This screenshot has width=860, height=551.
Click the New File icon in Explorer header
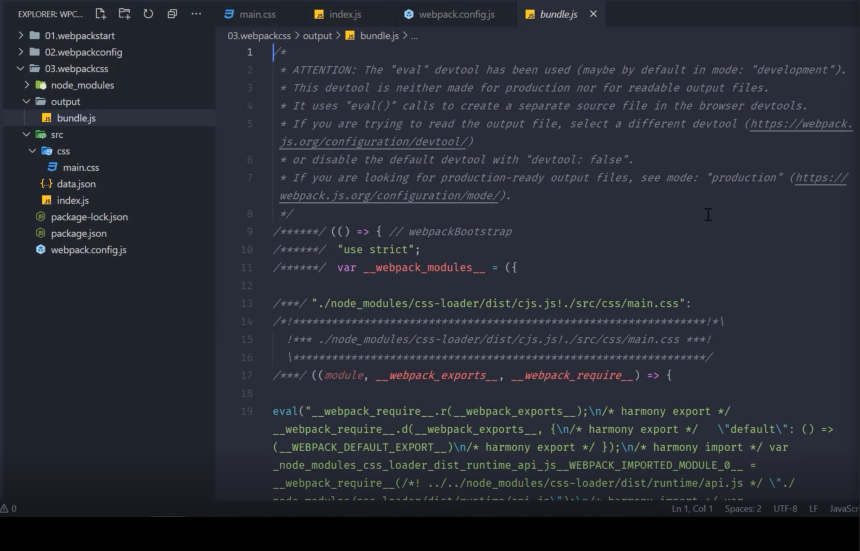100,14
